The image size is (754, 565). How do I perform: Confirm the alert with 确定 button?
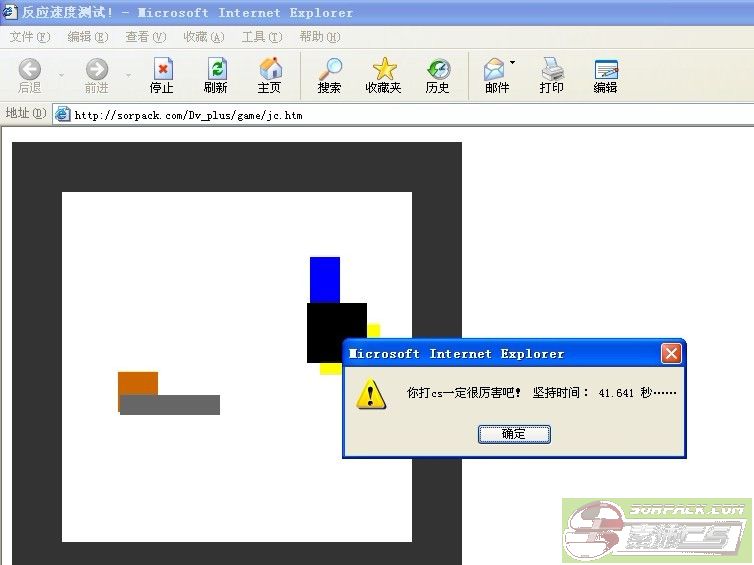click(x=514, y=434)
